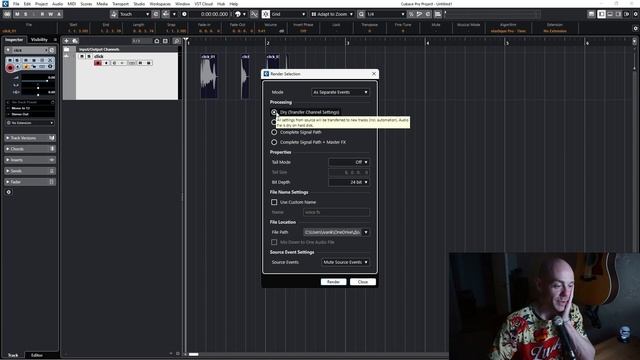Switch to the Editor tab at bottom
640x360 pixels.
pos(37,355)
